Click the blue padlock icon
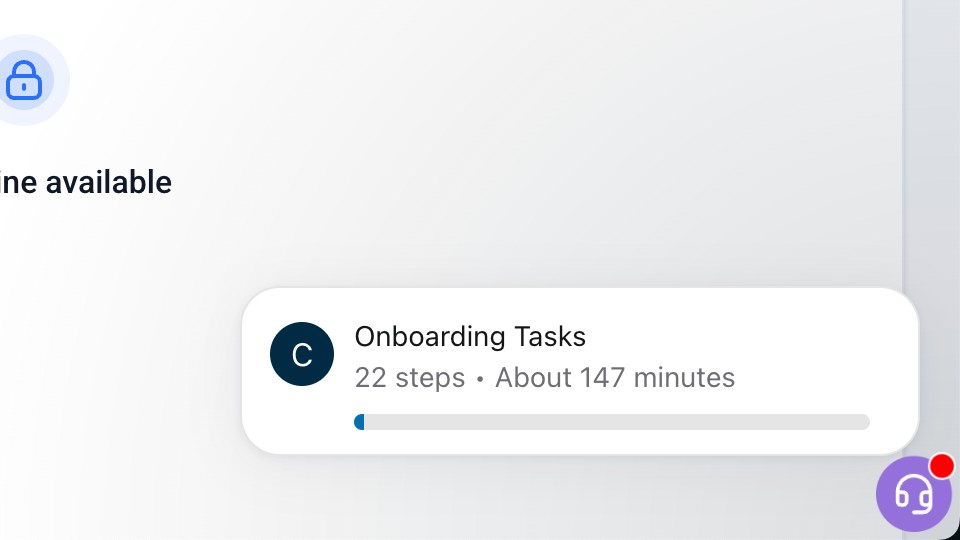Image resolution: width=960 pixels, height=540 pixels. point(24,80)
